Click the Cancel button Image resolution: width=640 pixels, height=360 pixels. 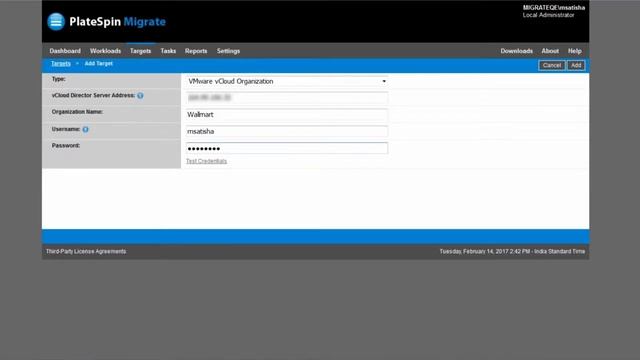(x=552, y=65)
